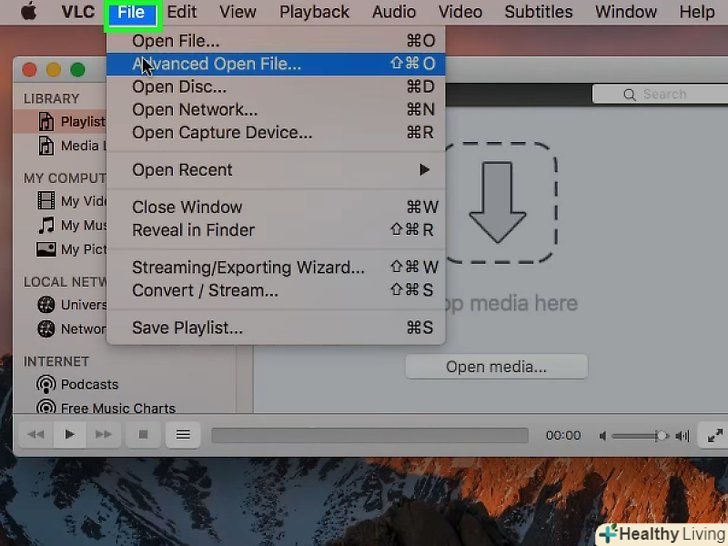Open the Playback menu
This screenshot has width=728, height=546.
(x=314, y=12)
